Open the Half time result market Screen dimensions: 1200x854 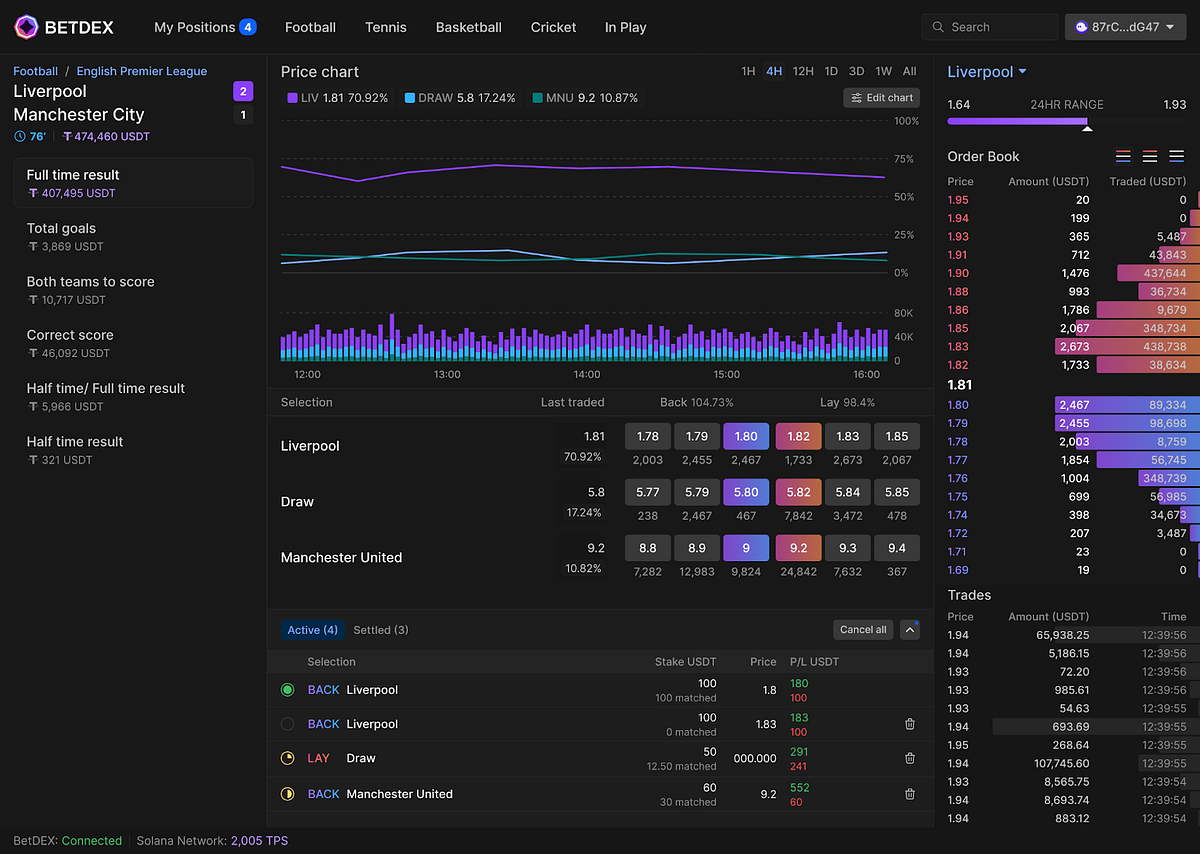coord(133,450)
